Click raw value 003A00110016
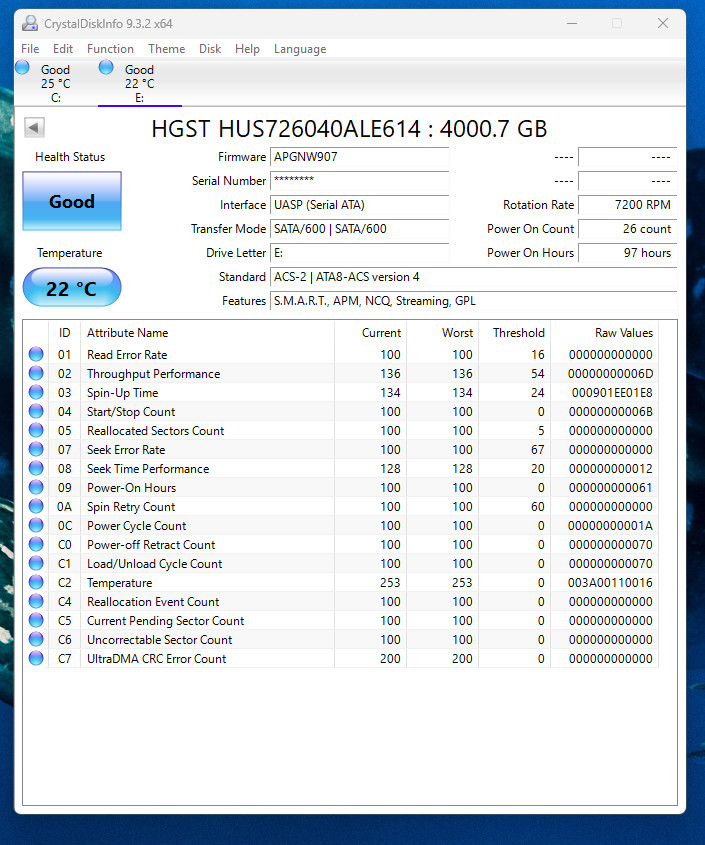Image resolution: width=705 pixels, height=845 pixels. tap(610, 583)
